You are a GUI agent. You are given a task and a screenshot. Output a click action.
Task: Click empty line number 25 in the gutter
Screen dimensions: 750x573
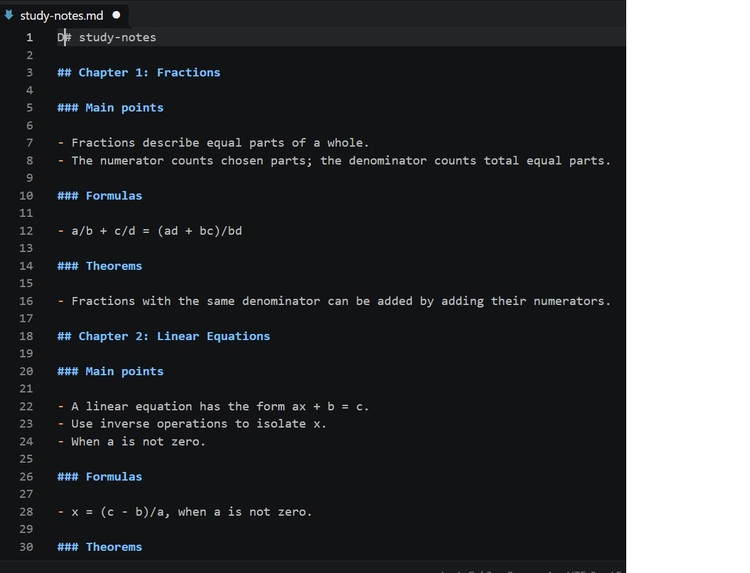(x=26, y=459)
